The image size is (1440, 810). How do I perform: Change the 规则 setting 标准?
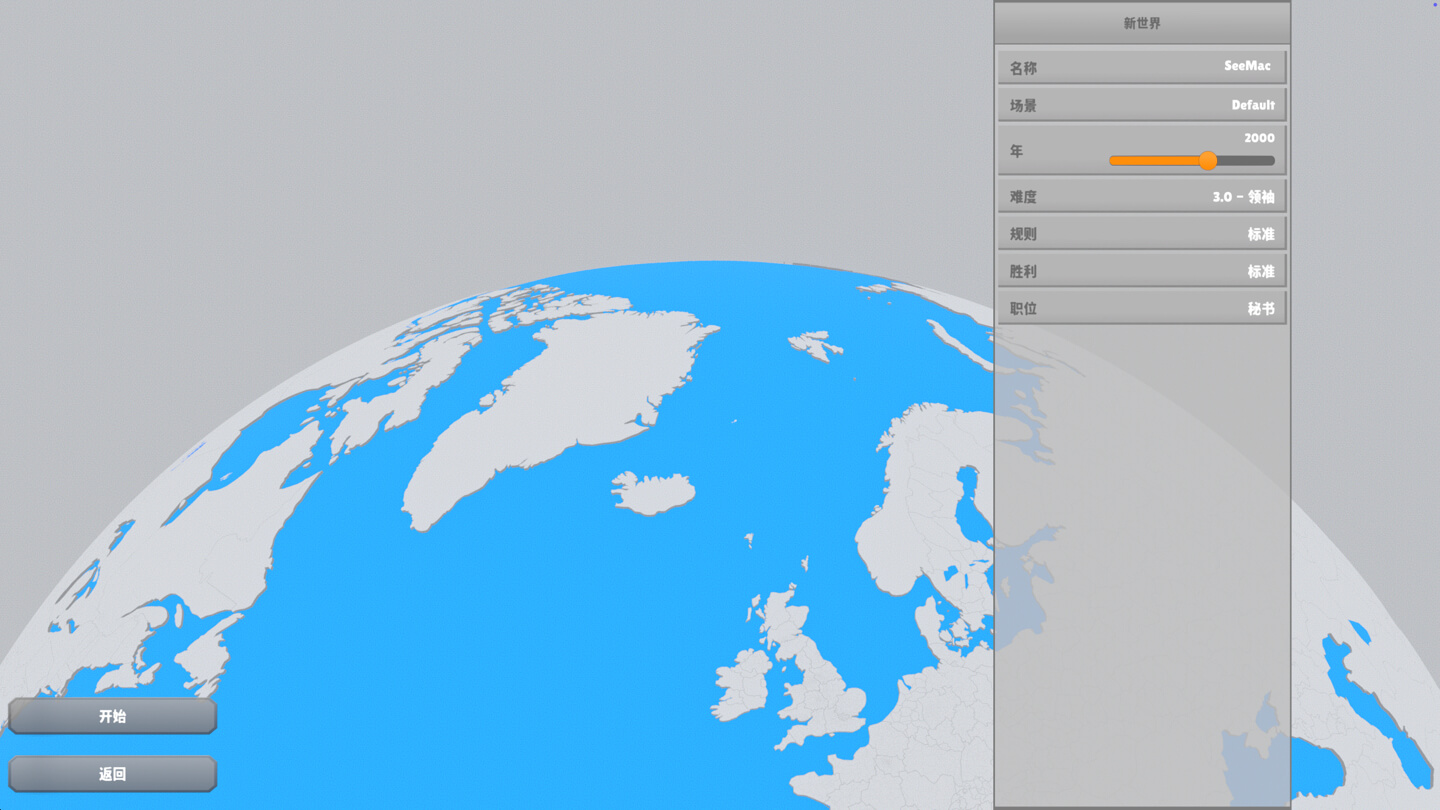pyautogui.click(x=1141, y=233)
